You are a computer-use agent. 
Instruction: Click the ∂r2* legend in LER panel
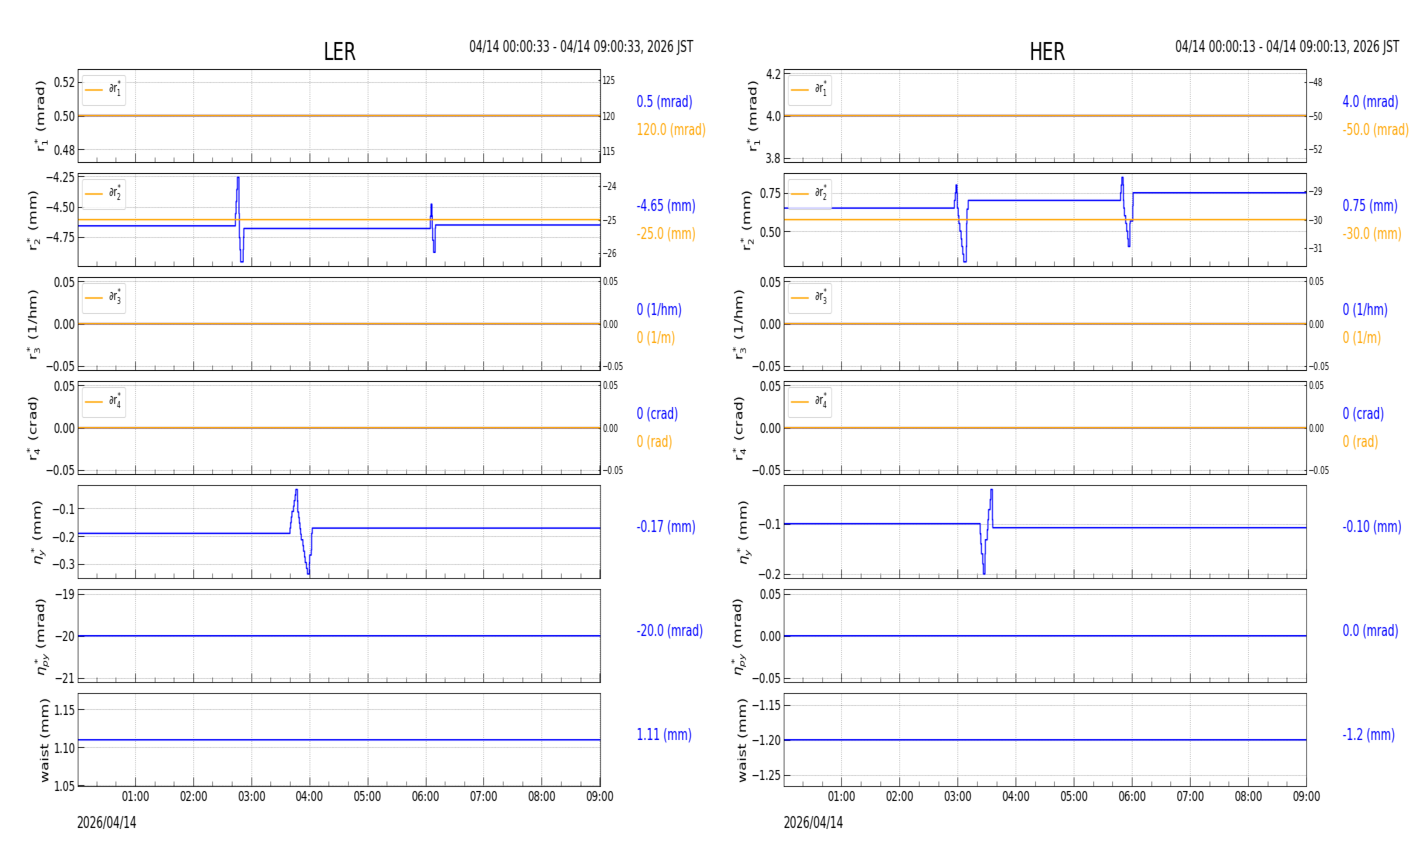pos(104,194)
